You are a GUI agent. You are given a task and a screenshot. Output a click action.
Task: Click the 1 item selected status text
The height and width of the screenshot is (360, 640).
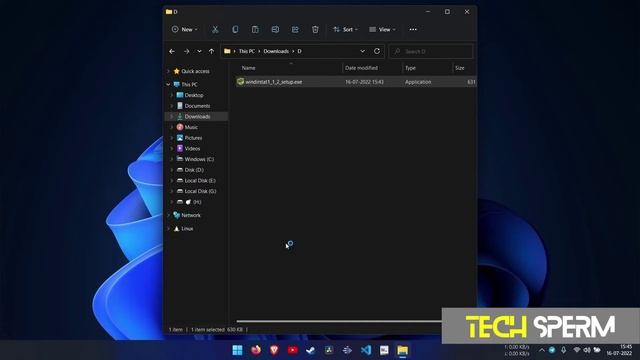(x=217, y=329)
